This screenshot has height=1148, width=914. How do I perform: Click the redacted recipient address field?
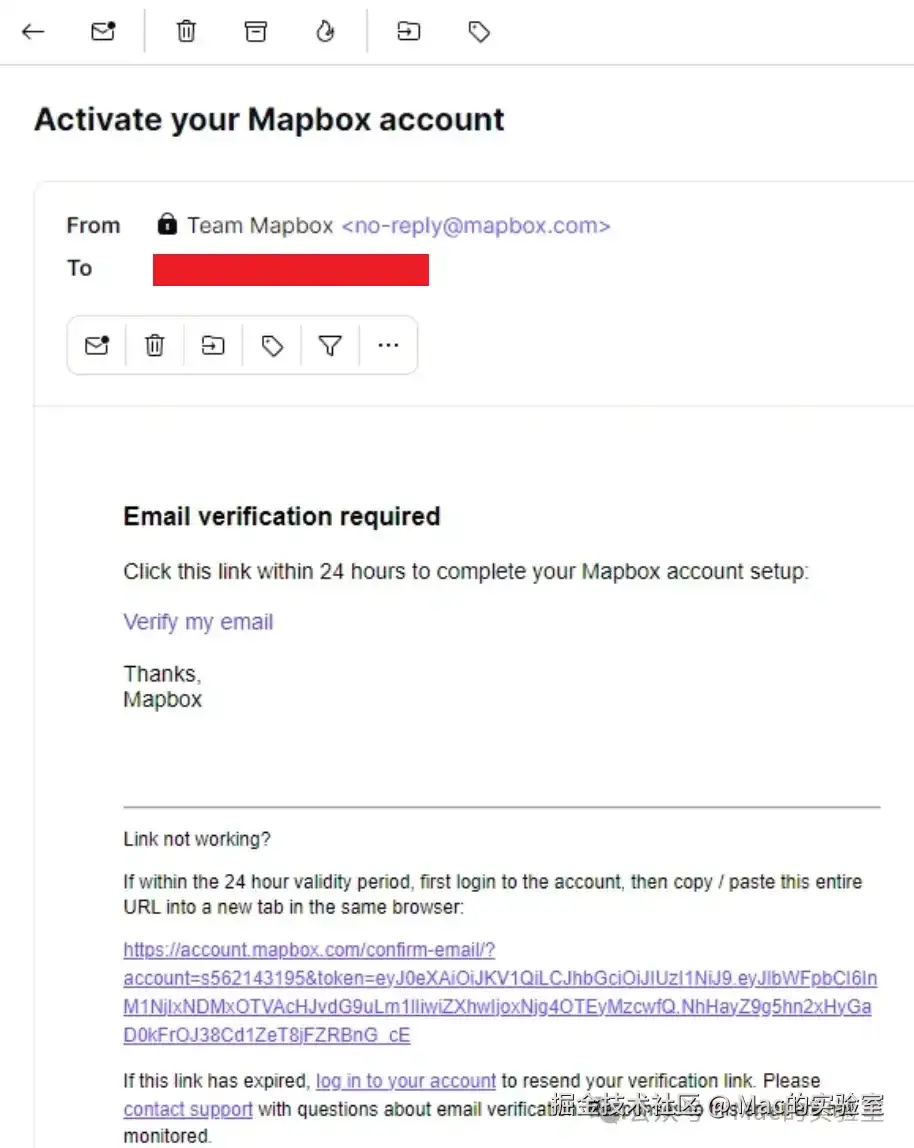(x=290, y=270)
